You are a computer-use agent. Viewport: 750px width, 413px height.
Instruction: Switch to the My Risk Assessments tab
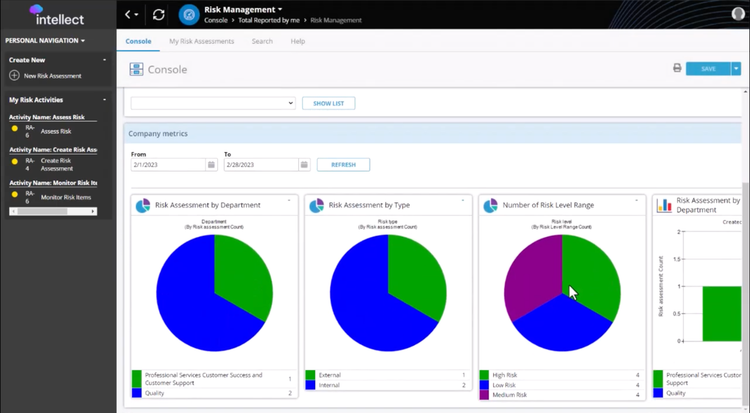pos(201,41)
